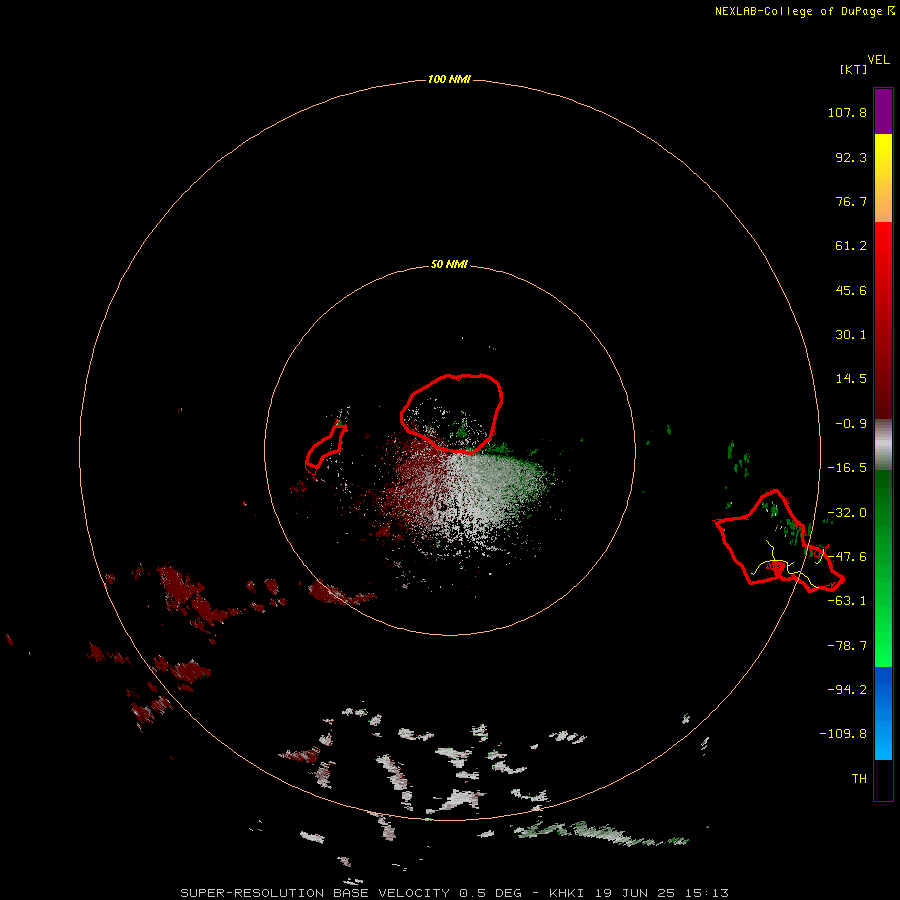Click the 76.7 legend value
The image size is (900, 900).
(x=851, y=201)
